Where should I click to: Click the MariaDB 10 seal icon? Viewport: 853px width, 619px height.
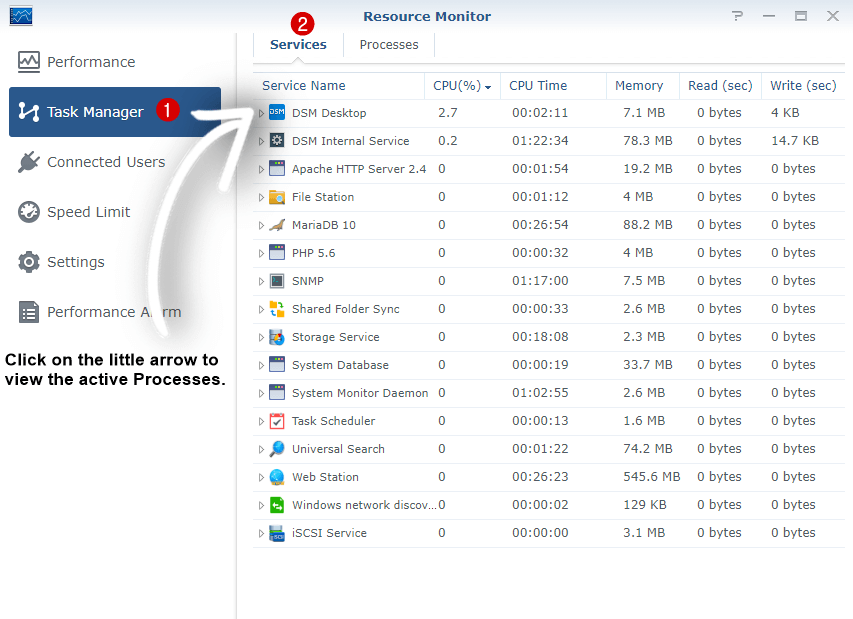coord(277,225)
